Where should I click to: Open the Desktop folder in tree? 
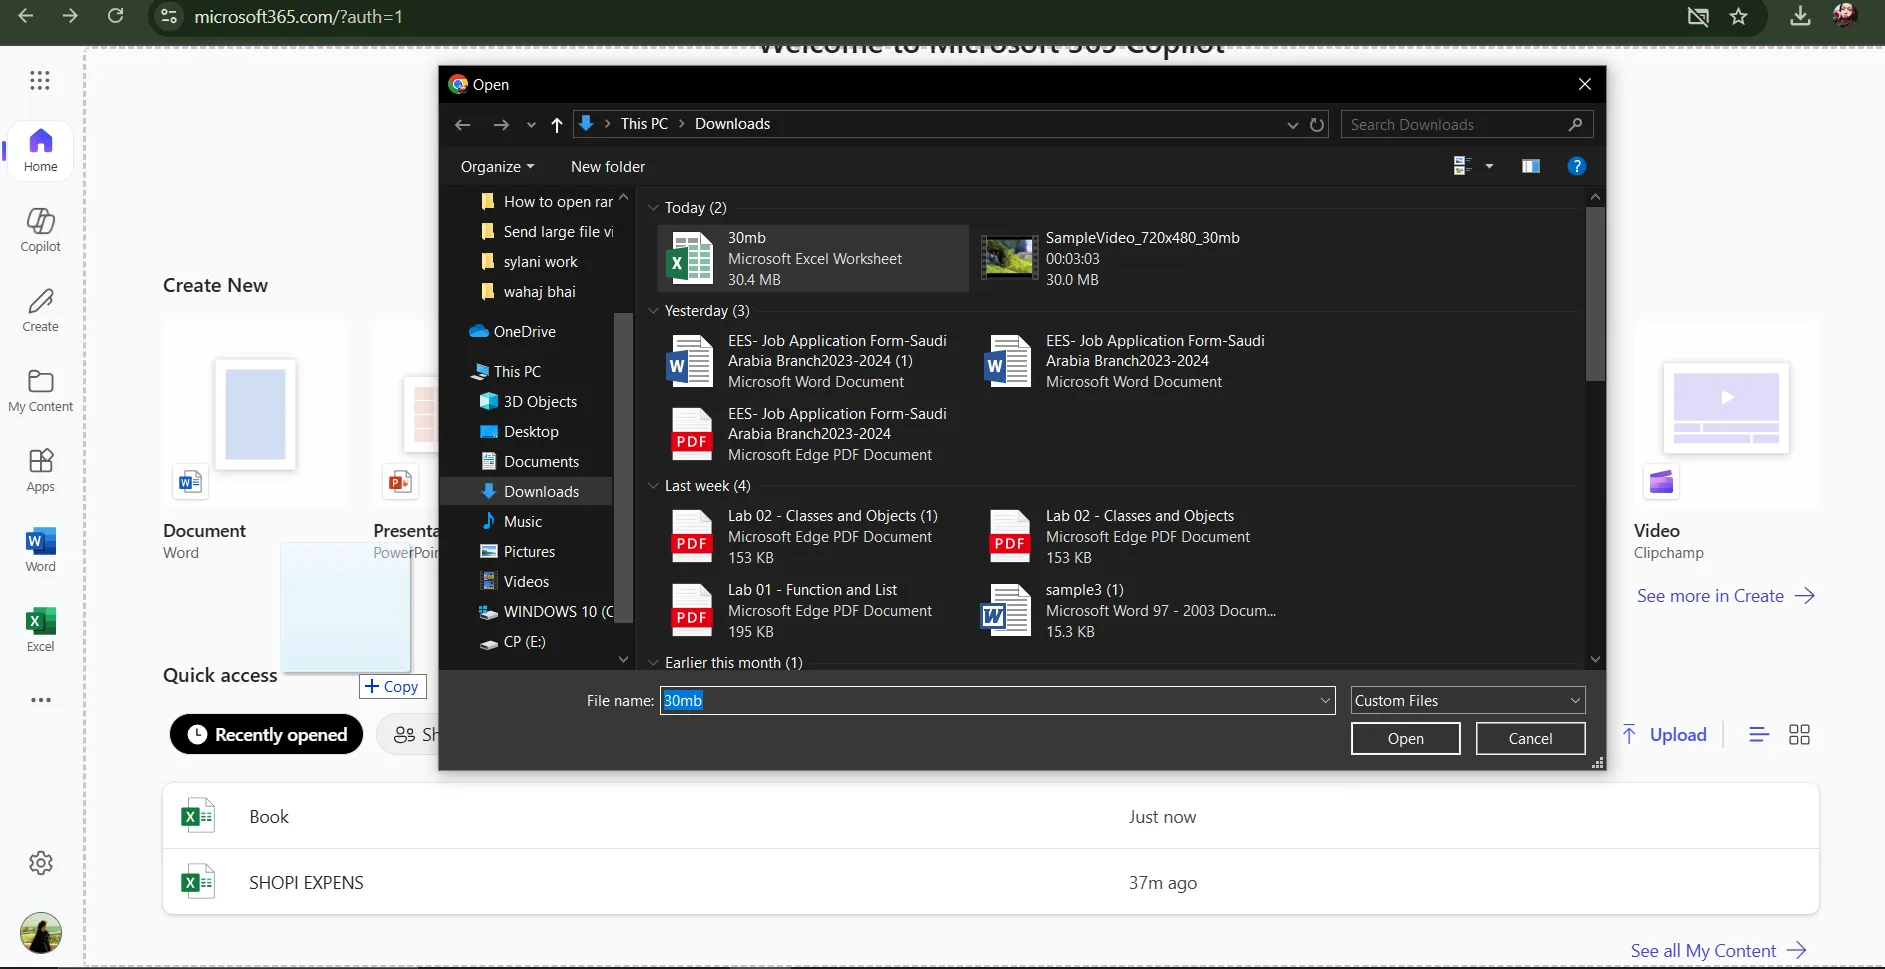click(531, 432)
